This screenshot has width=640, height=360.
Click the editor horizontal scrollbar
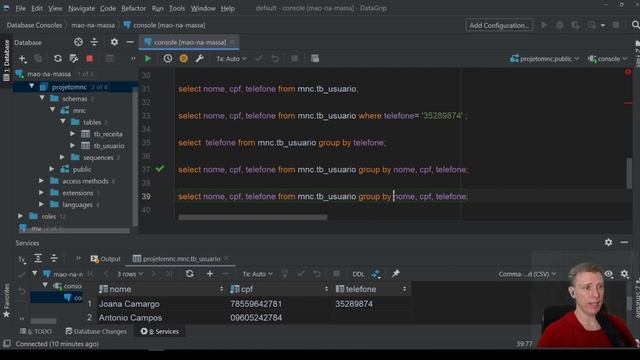click(x=253, y=218)
